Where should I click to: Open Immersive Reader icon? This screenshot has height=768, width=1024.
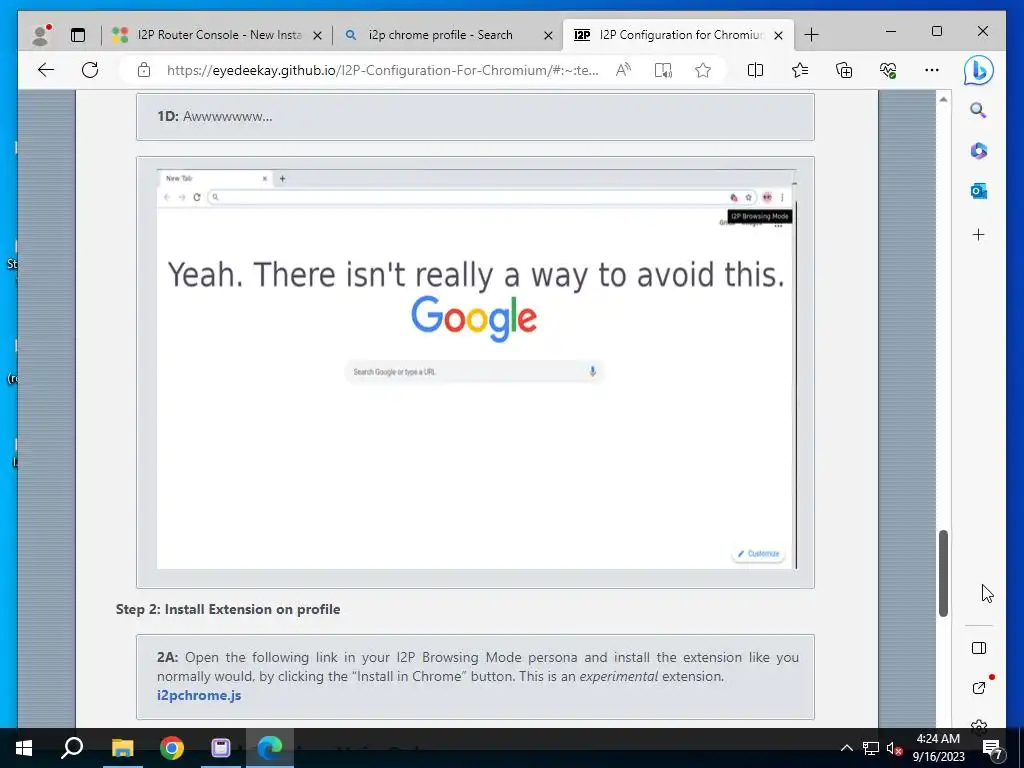coord(664,70)
